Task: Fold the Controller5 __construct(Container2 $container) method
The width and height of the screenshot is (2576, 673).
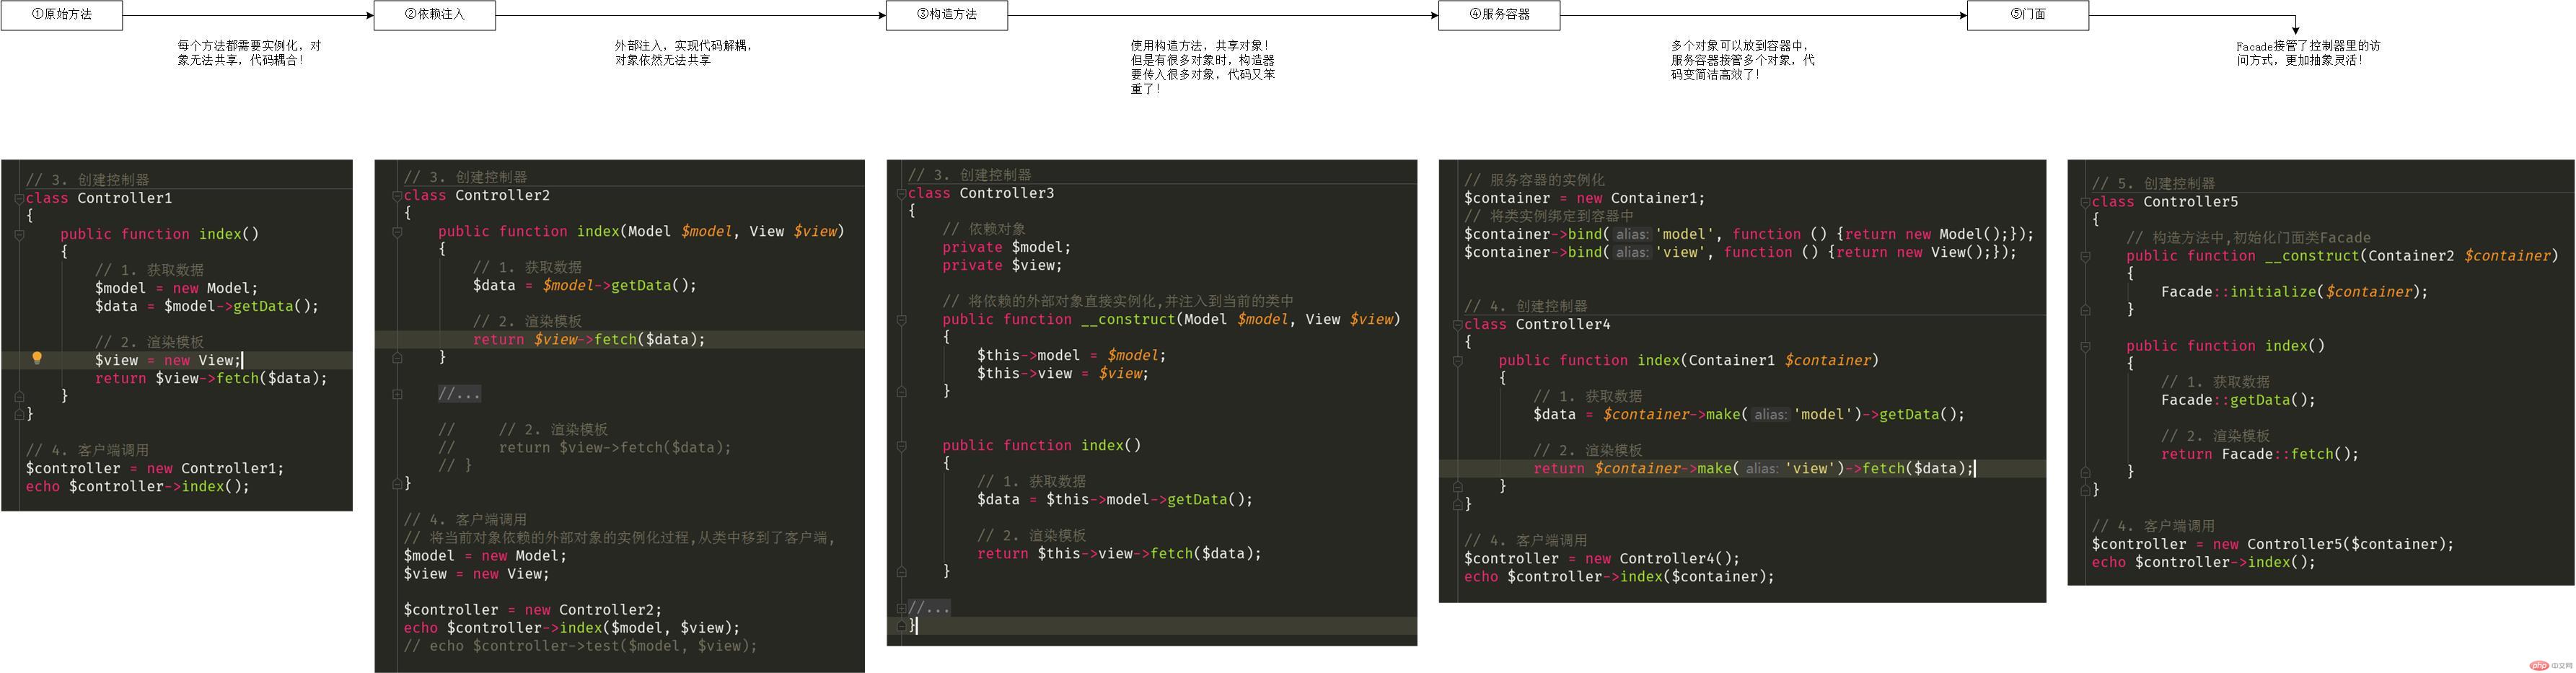Action: pyautogui.click(x=2085, y=256)
